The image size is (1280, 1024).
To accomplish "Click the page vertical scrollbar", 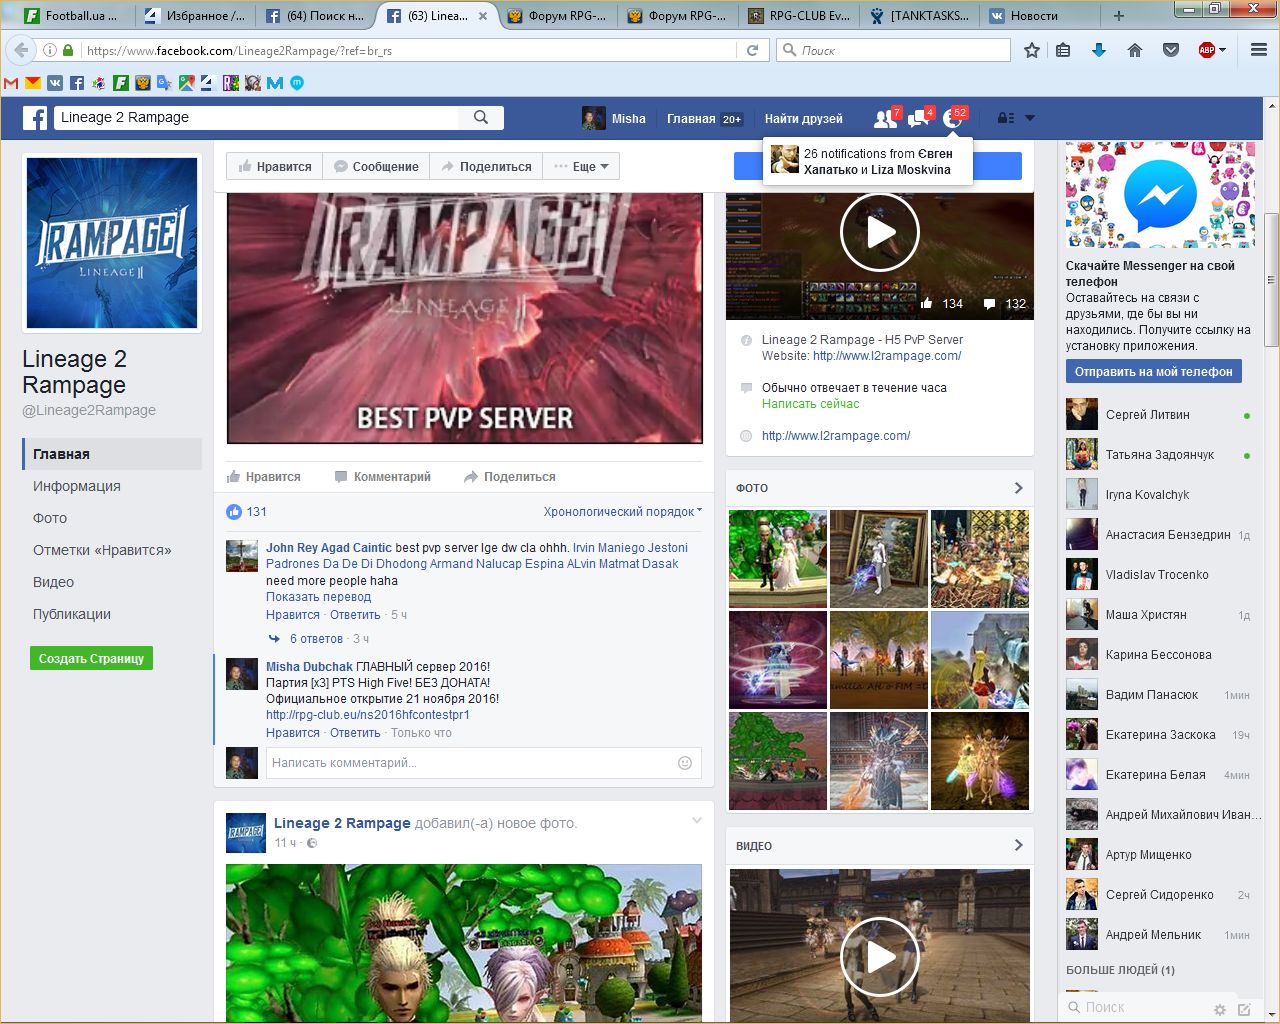I will point(1271,280).
